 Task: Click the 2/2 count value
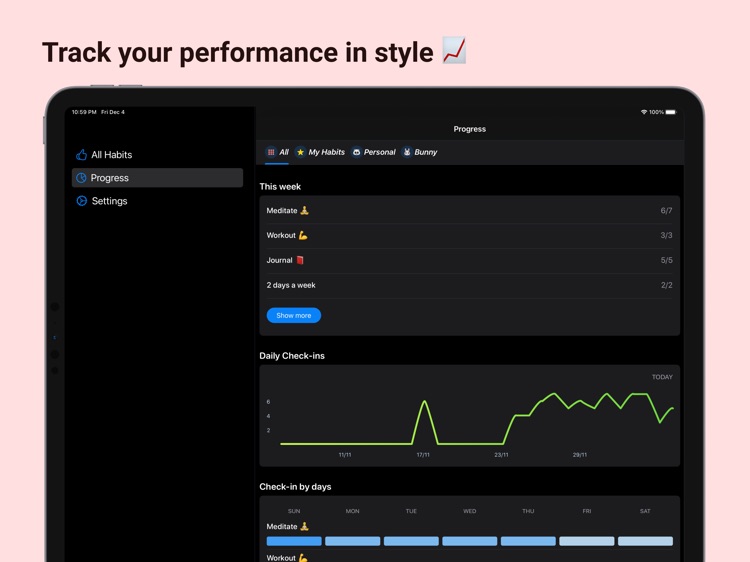666,285
